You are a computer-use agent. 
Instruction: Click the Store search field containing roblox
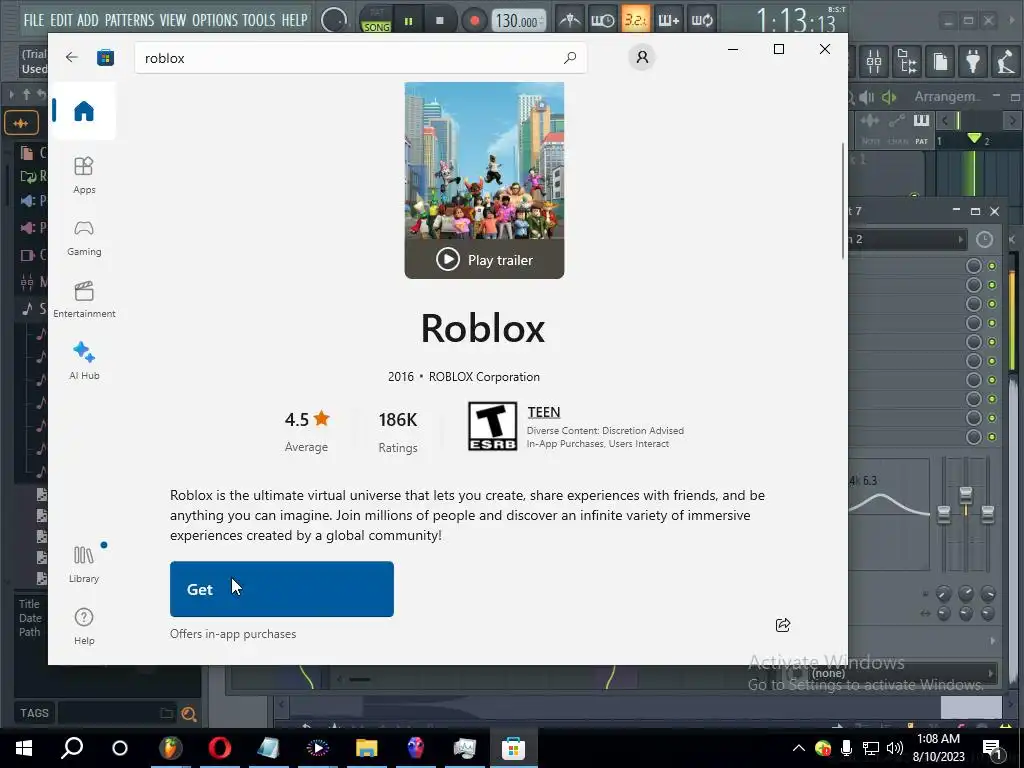point(360,57)
